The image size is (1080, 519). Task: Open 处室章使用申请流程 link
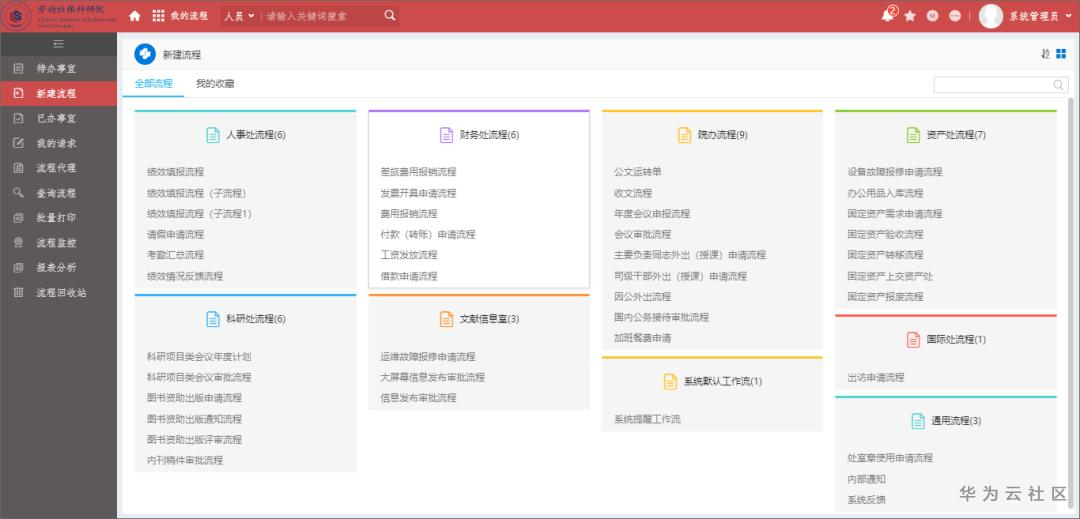tap(890, 458)
